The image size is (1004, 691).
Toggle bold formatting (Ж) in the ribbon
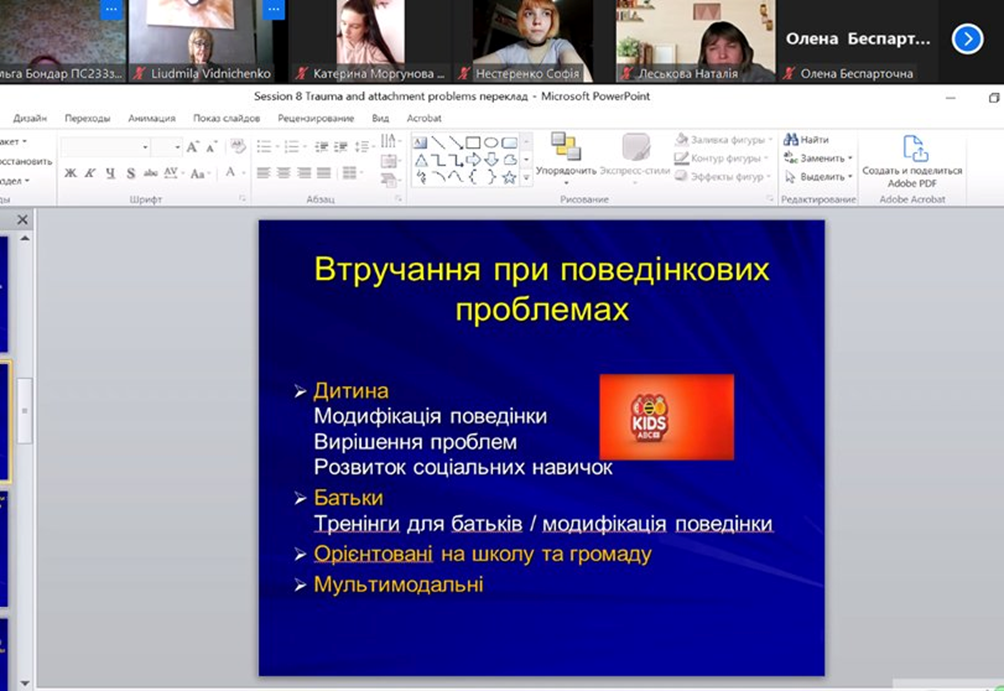click(70, 173)
